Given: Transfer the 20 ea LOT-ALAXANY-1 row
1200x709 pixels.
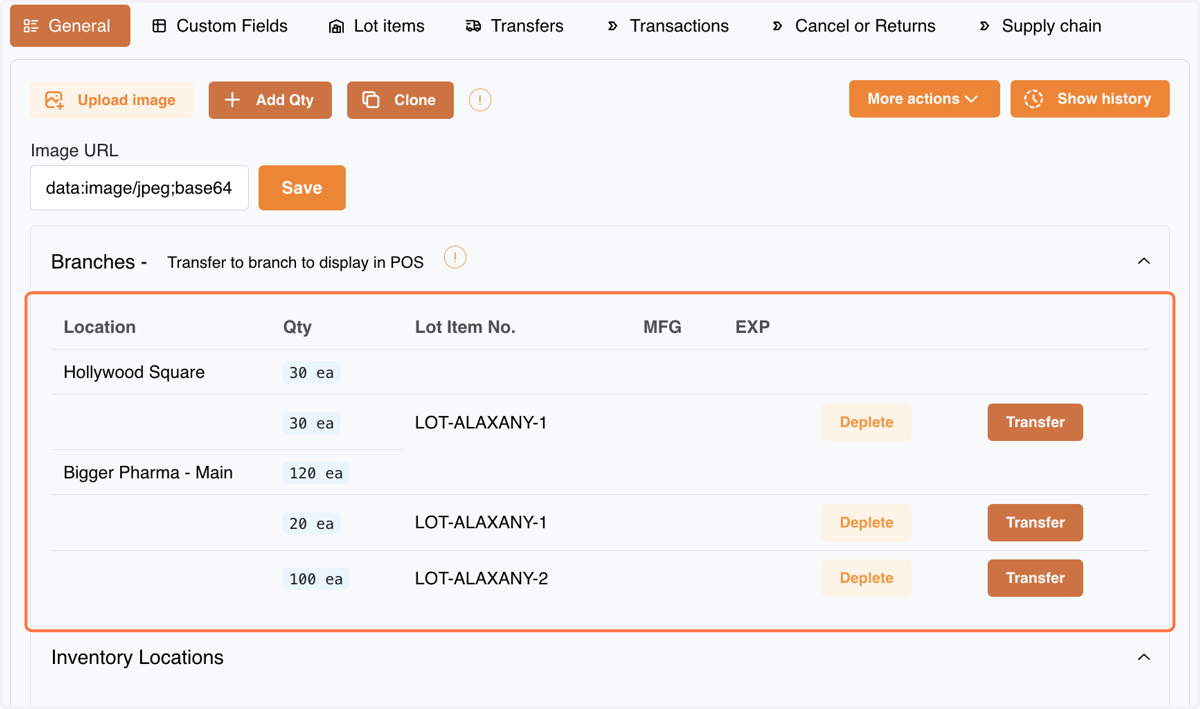Looking at the screenshot, I should [1035, 522].
